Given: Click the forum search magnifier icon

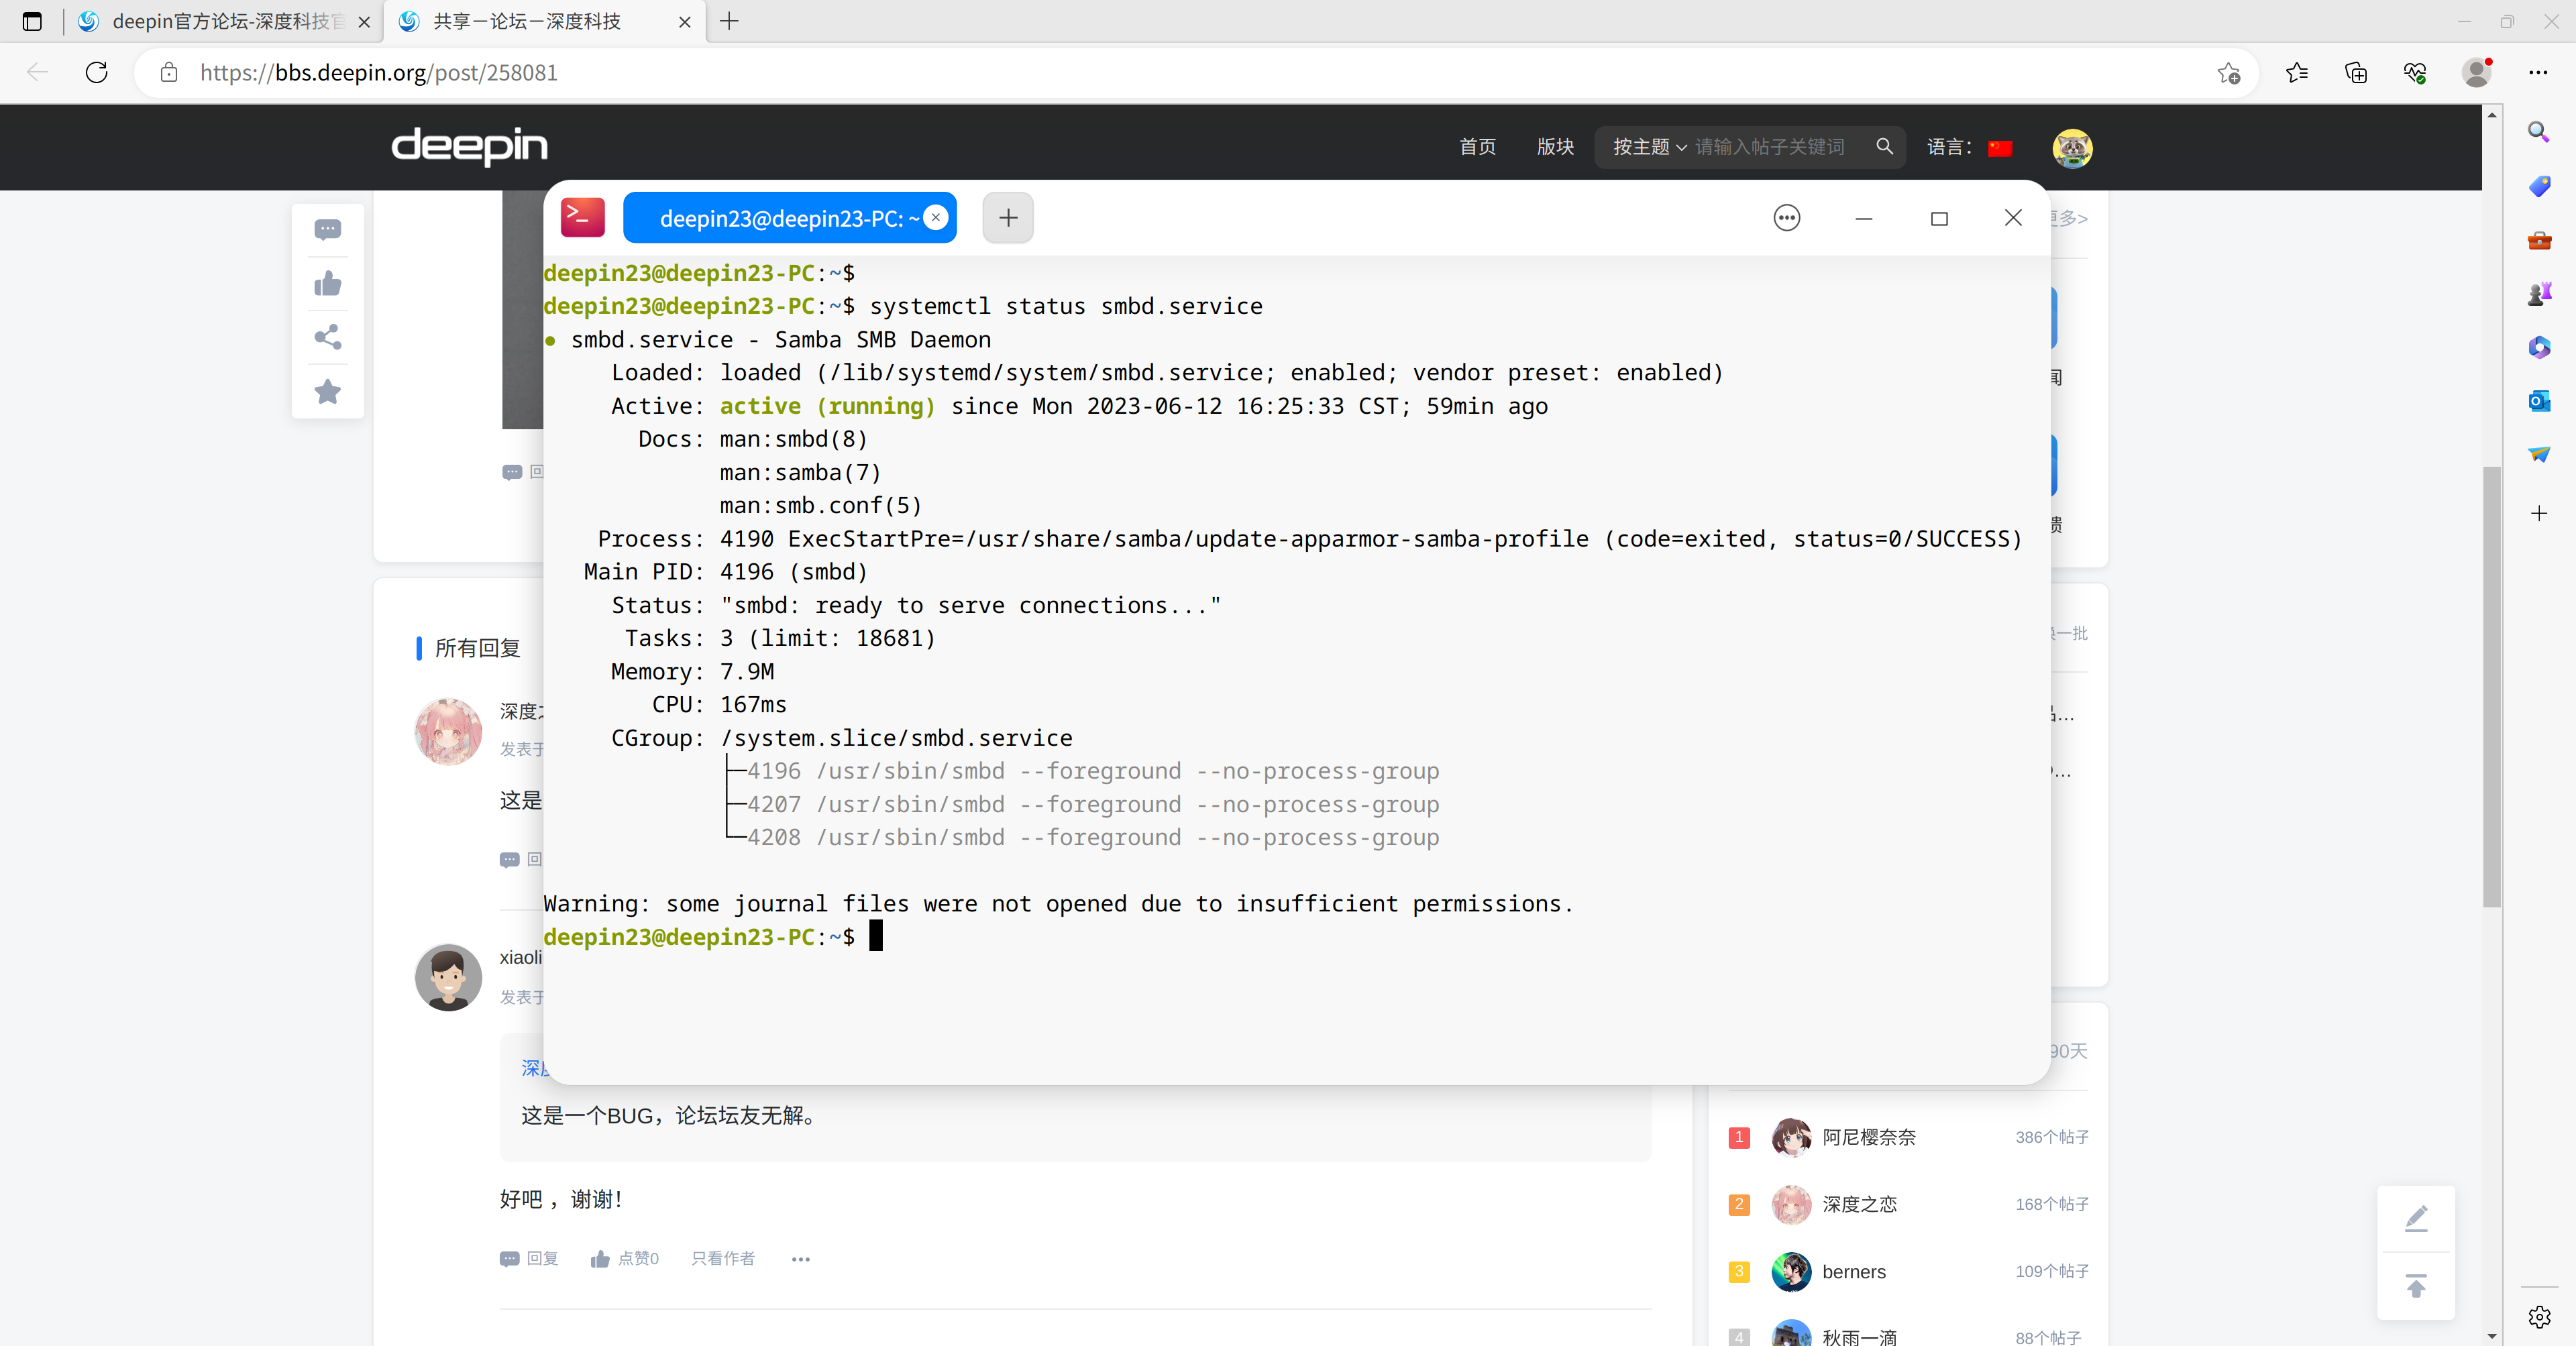Looking at the screenshot, I should click(1884, 147).
